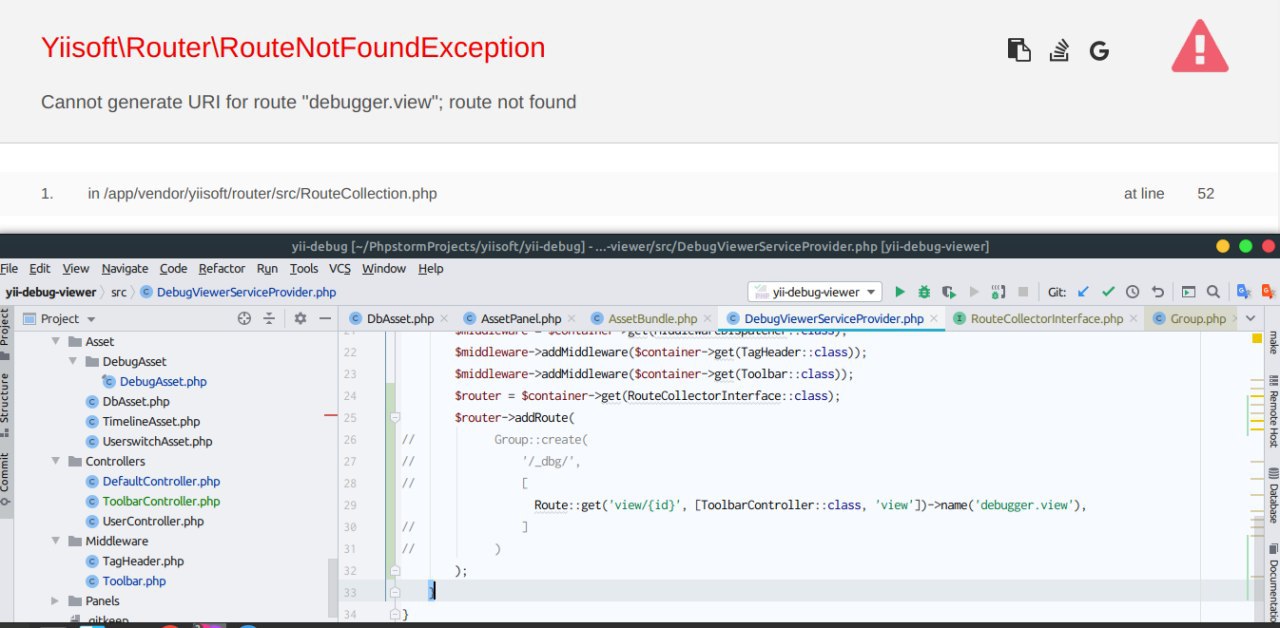Close the DebugViewerServiceProvider.php tab
This screenshot has width=1280, height=628.
[x=935, y=319]
